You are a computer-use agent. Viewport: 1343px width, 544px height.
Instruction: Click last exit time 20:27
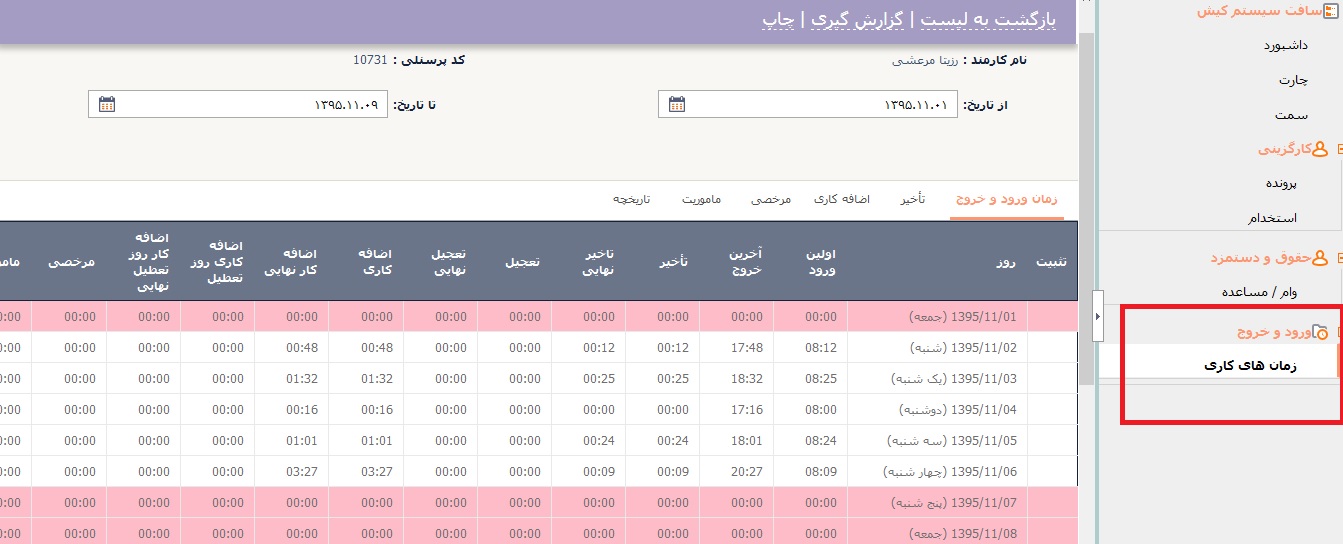pos(747,472)
